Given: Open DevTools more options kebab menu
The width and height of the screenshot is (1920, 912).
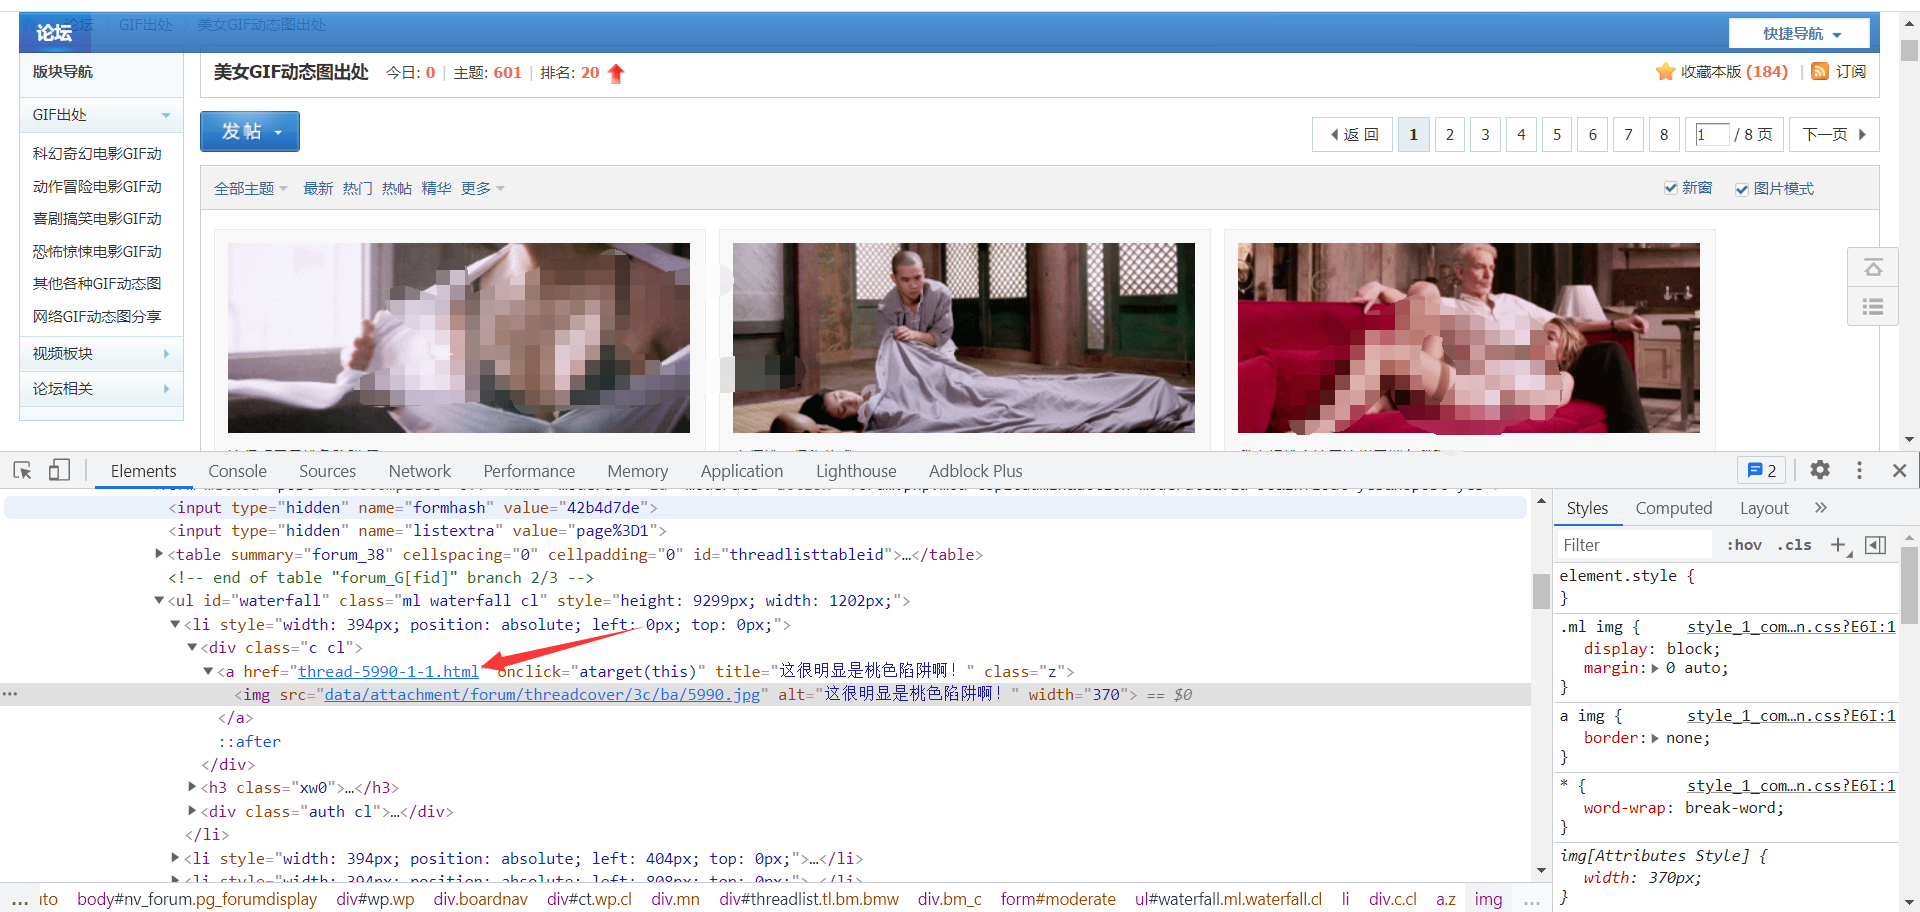Looking at the screenshot, I should (x=1859, y=470).
